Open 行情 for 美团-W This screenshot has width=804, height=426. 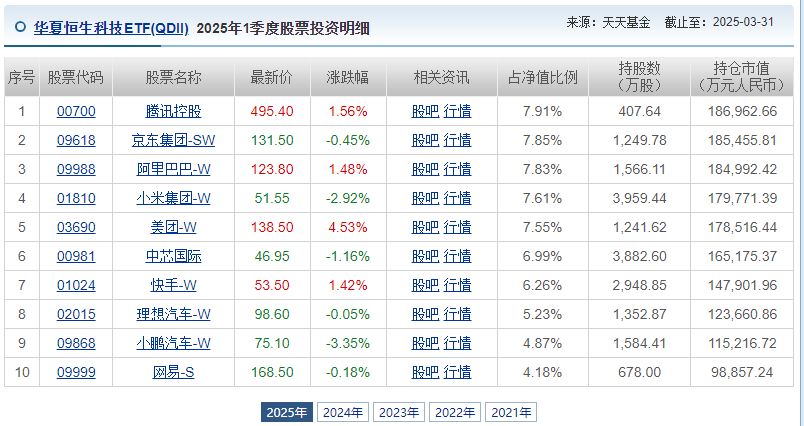[457, 227]
